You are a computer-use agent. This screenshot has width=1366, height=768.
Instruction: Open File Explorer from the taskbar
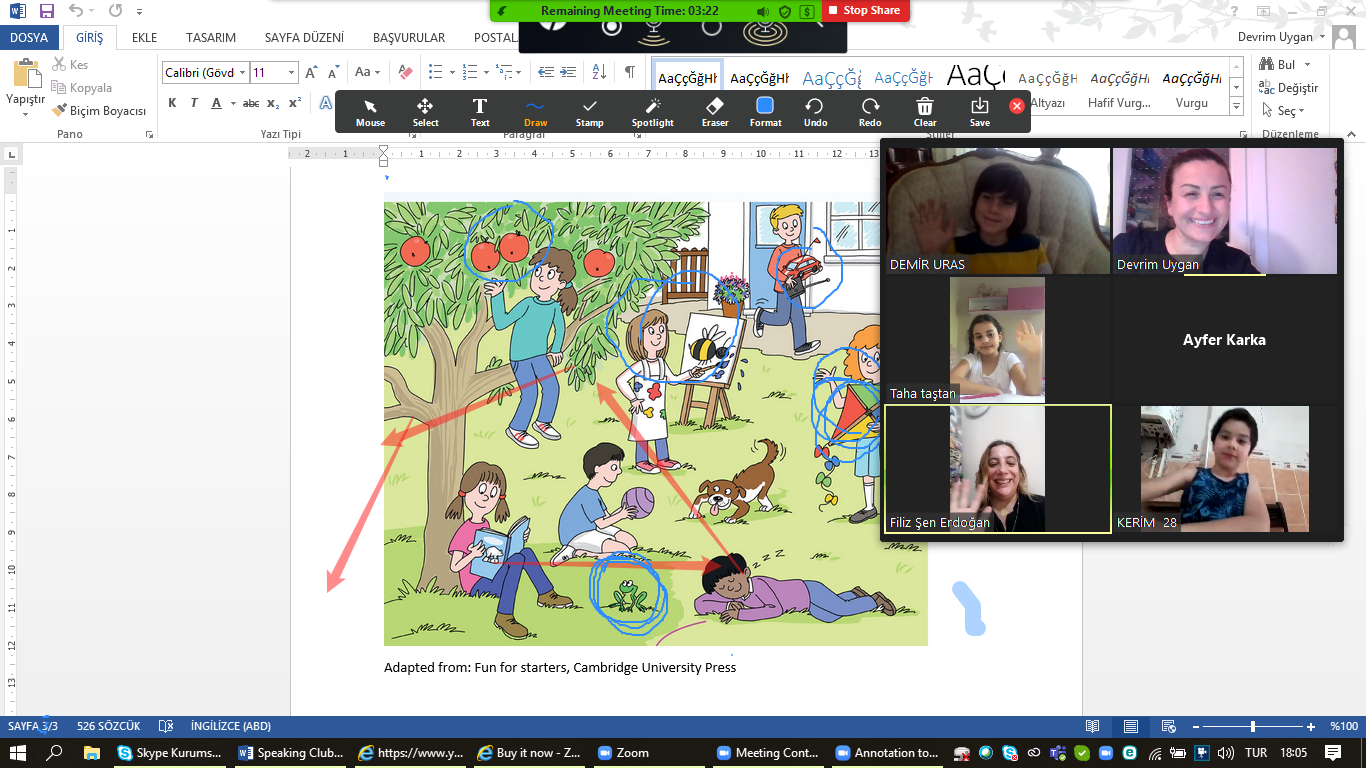pos(91,753)
